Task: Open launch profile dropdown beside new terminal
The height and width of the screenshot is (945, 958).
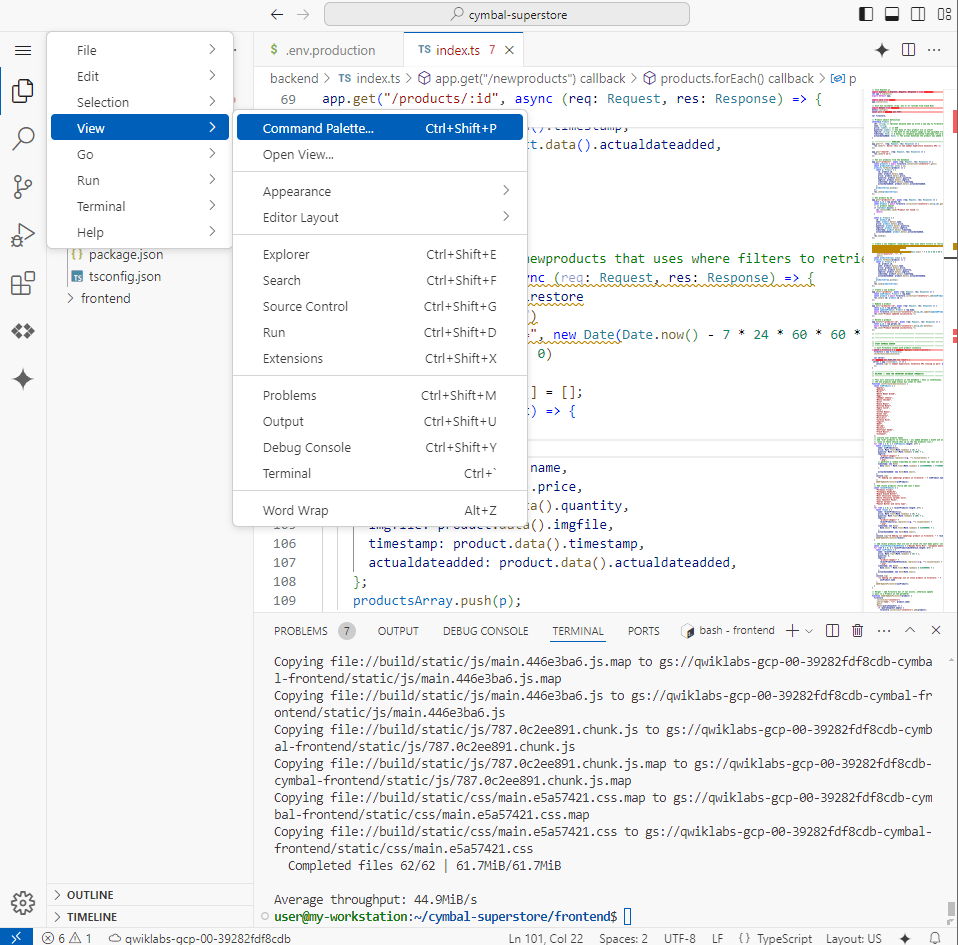Action: tap(809, 631)
